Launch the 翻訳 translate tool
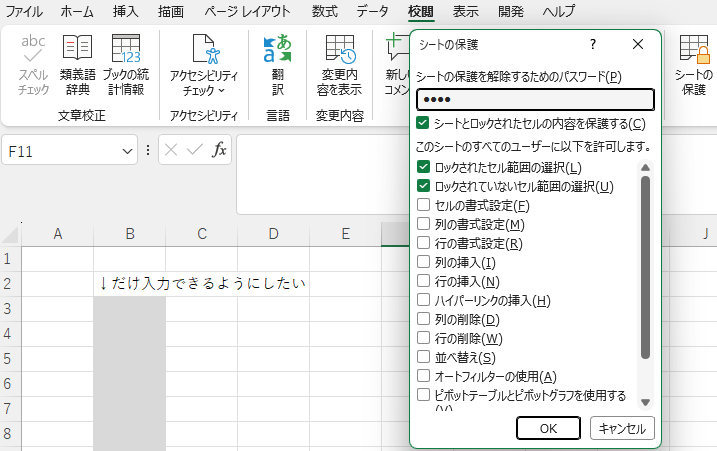This screenshot has height=451, width=717. tap(278, 65)
